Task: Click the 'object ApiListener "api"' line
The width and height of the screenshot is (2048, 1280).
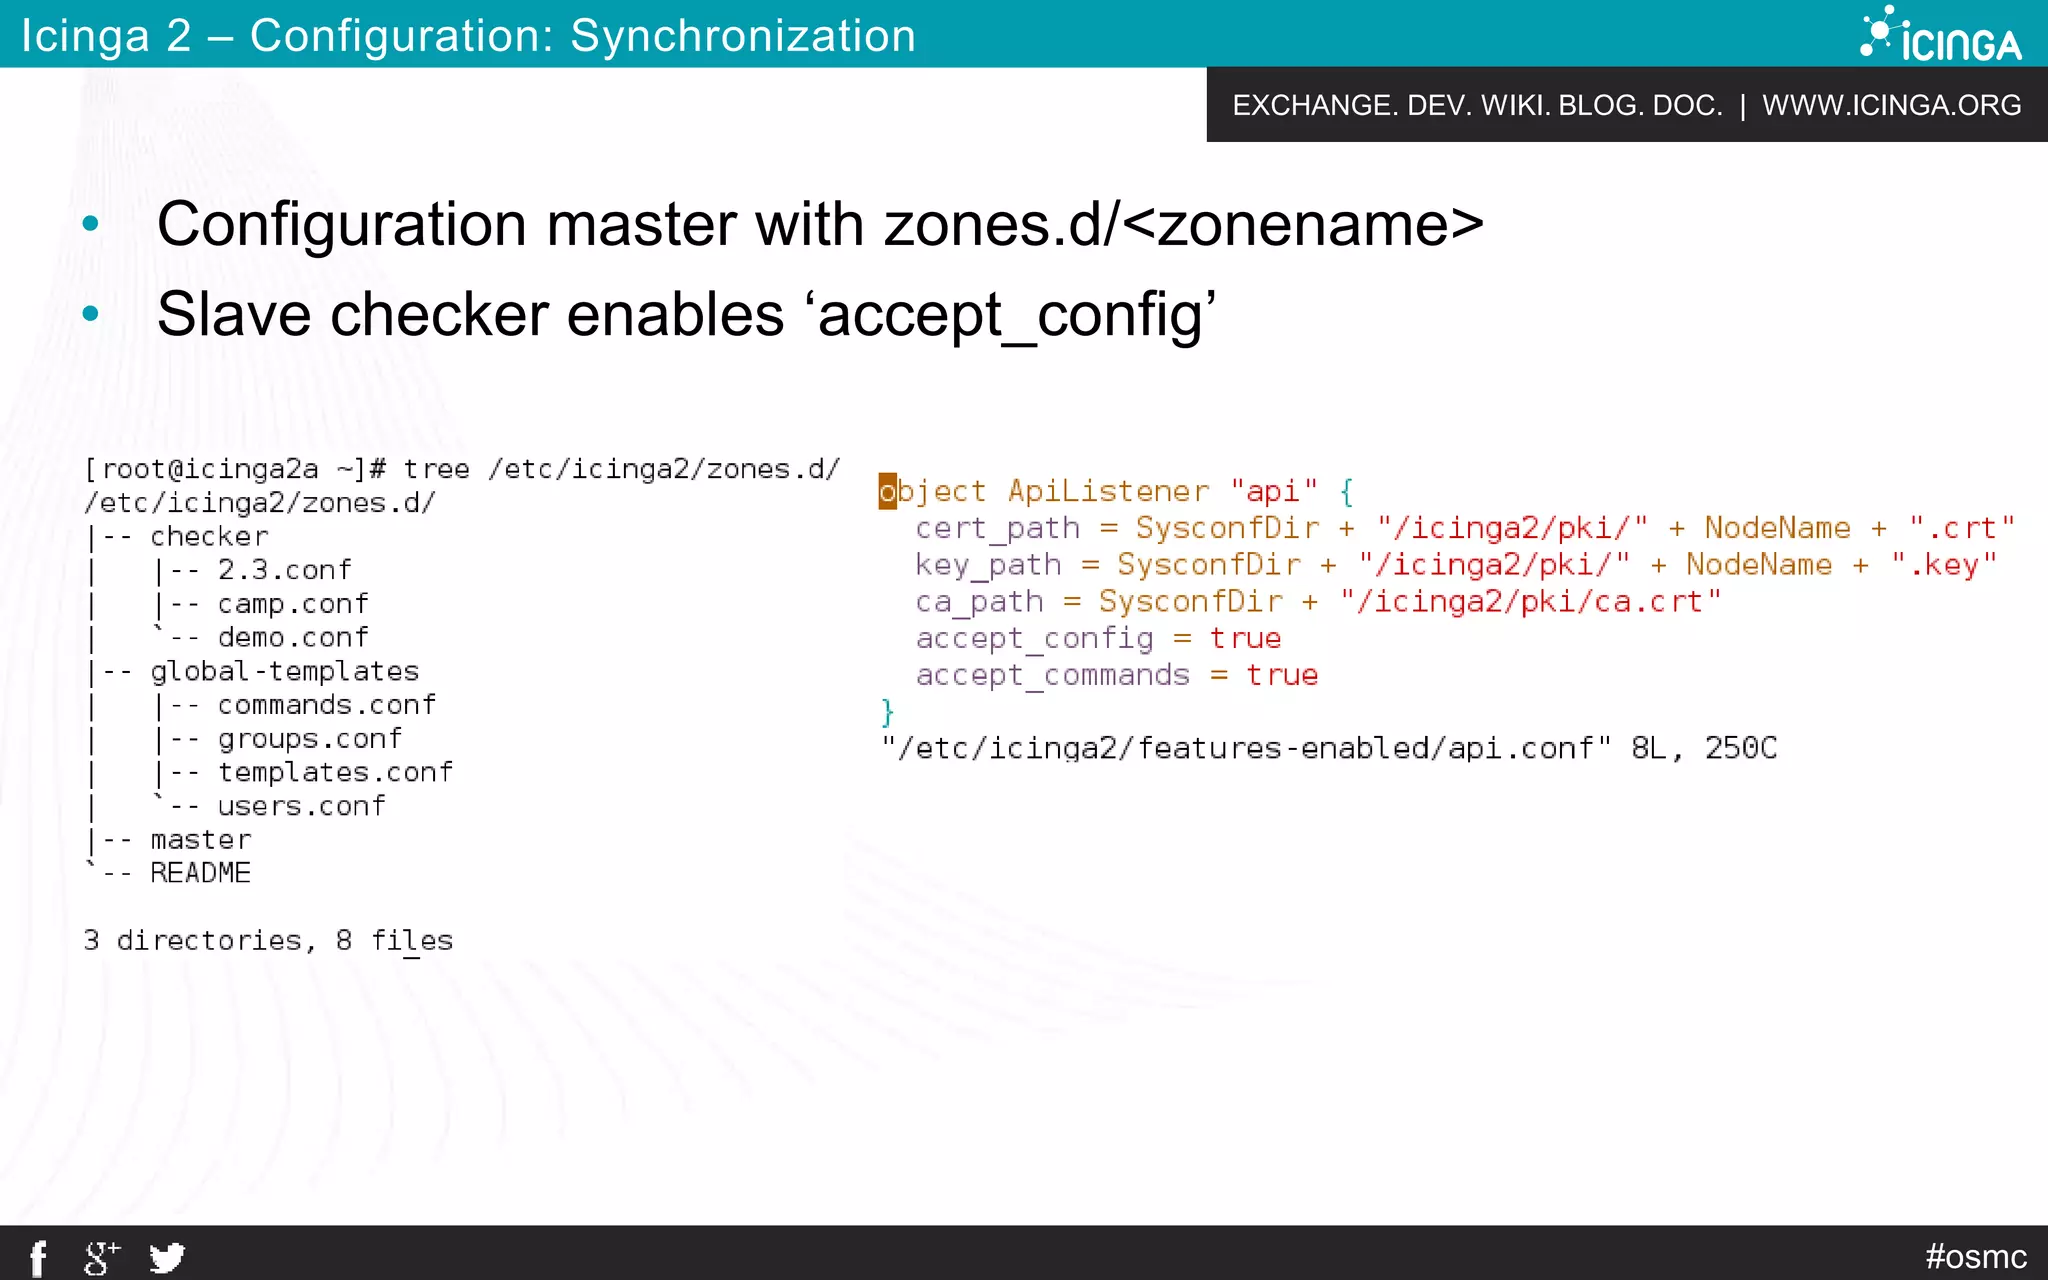Action: tap(1116, 492)
